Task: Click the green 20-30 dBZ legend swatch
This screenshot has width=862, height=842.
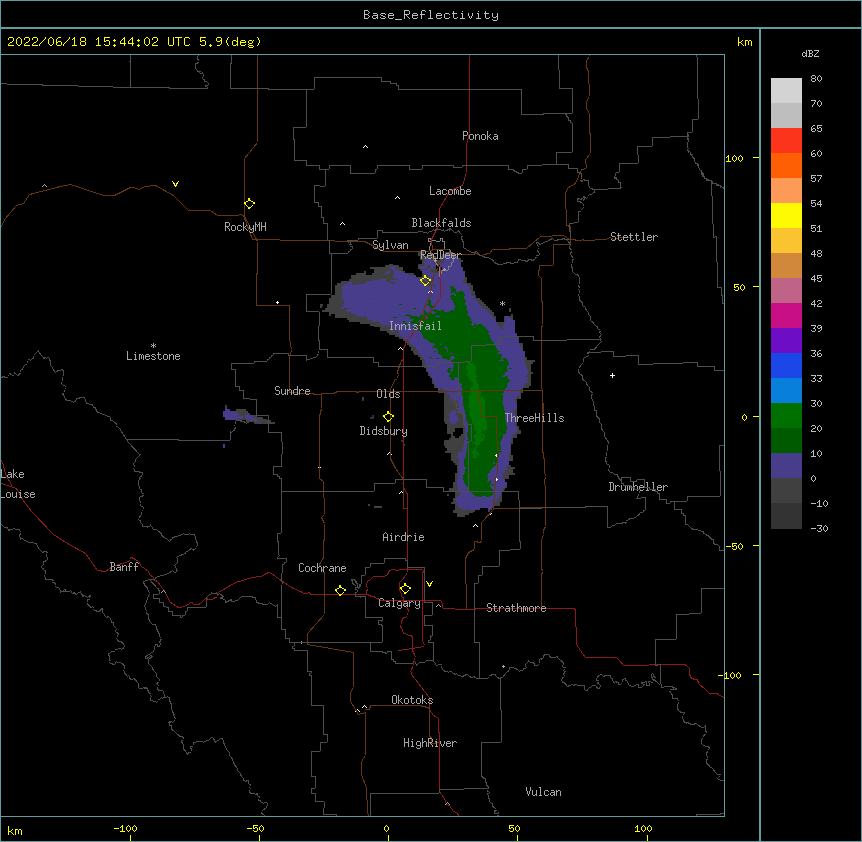Action: click(786, 416)
